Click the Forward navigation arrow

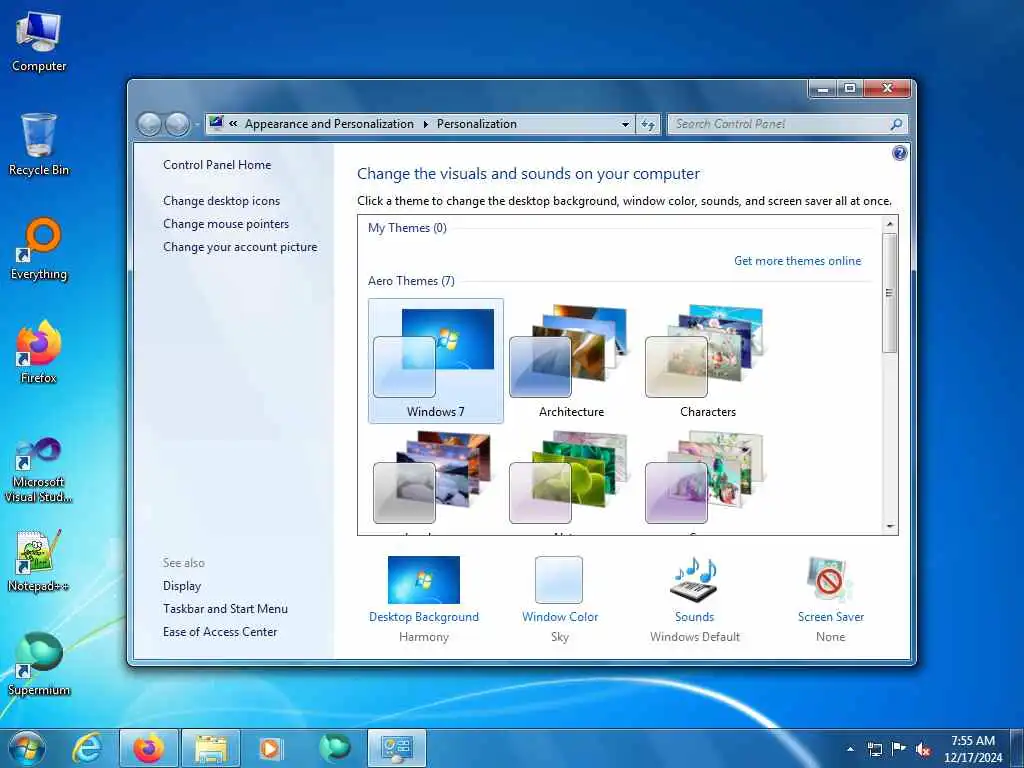click(177, 123)
